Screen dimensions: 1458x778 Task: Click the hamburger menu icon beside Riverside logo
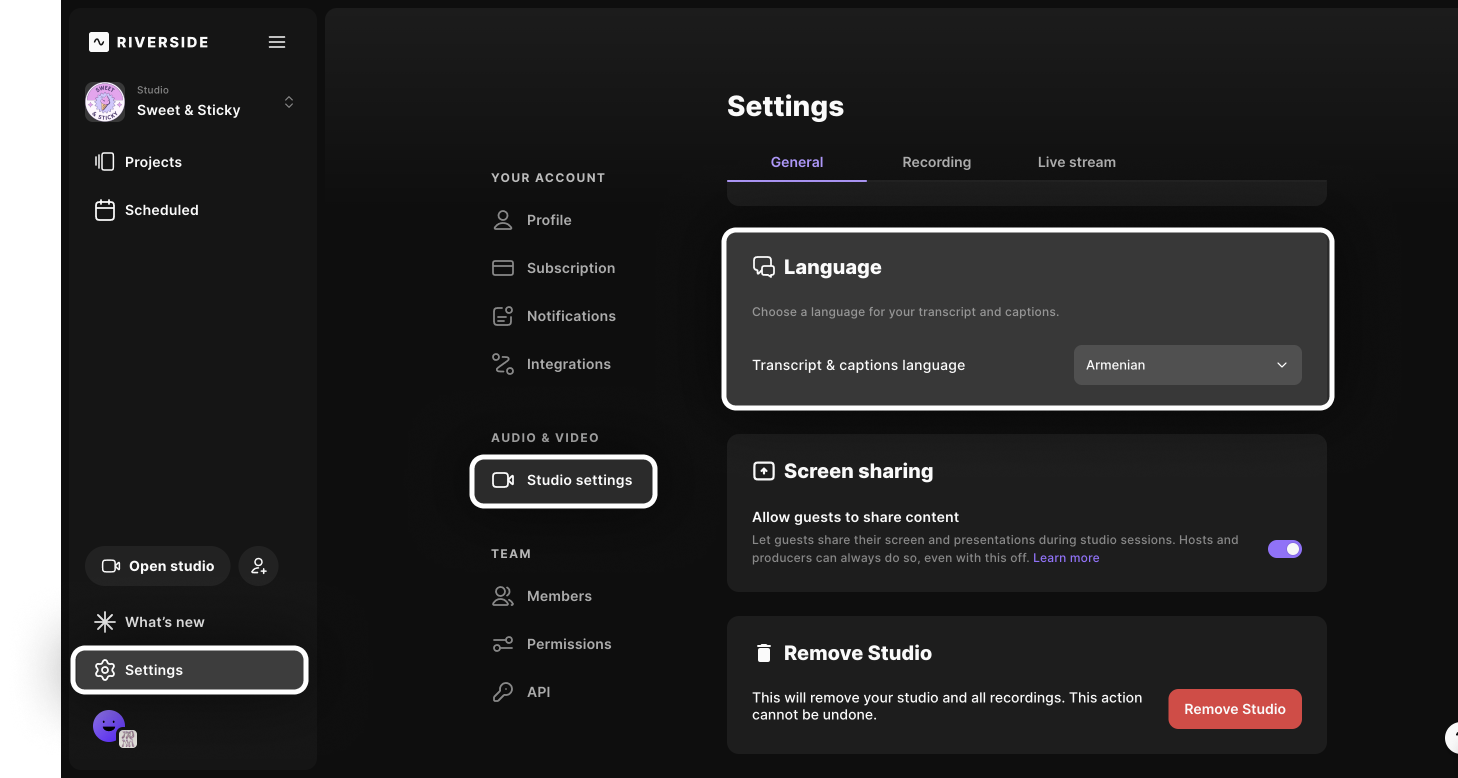point(277,42)
